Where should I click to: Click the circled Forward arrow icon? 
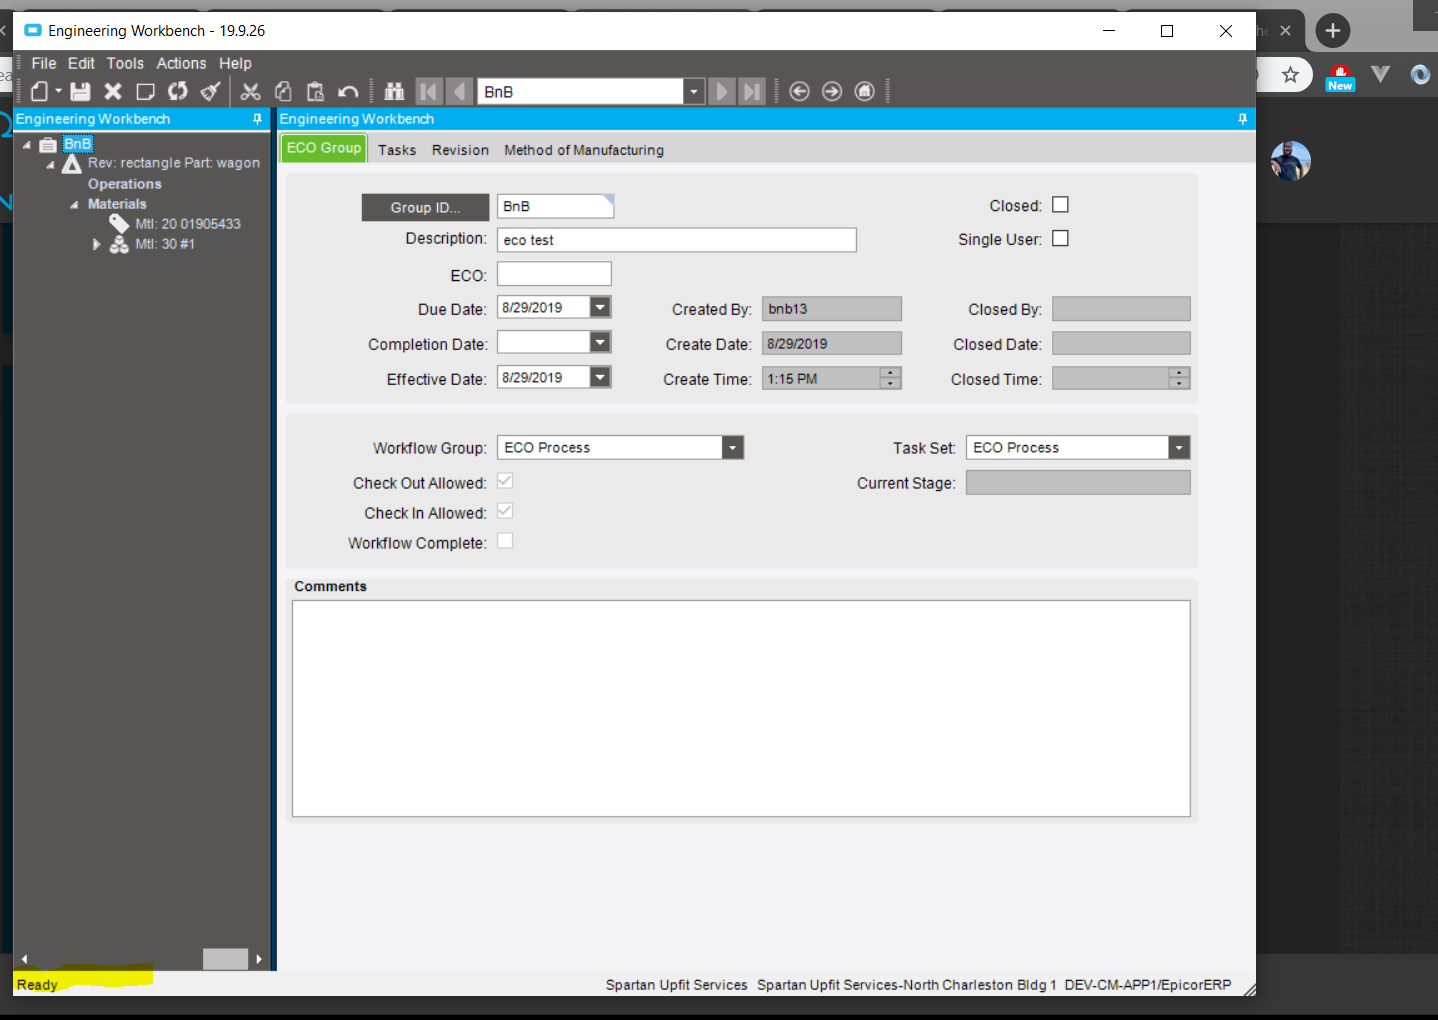(x=832, y=91)
